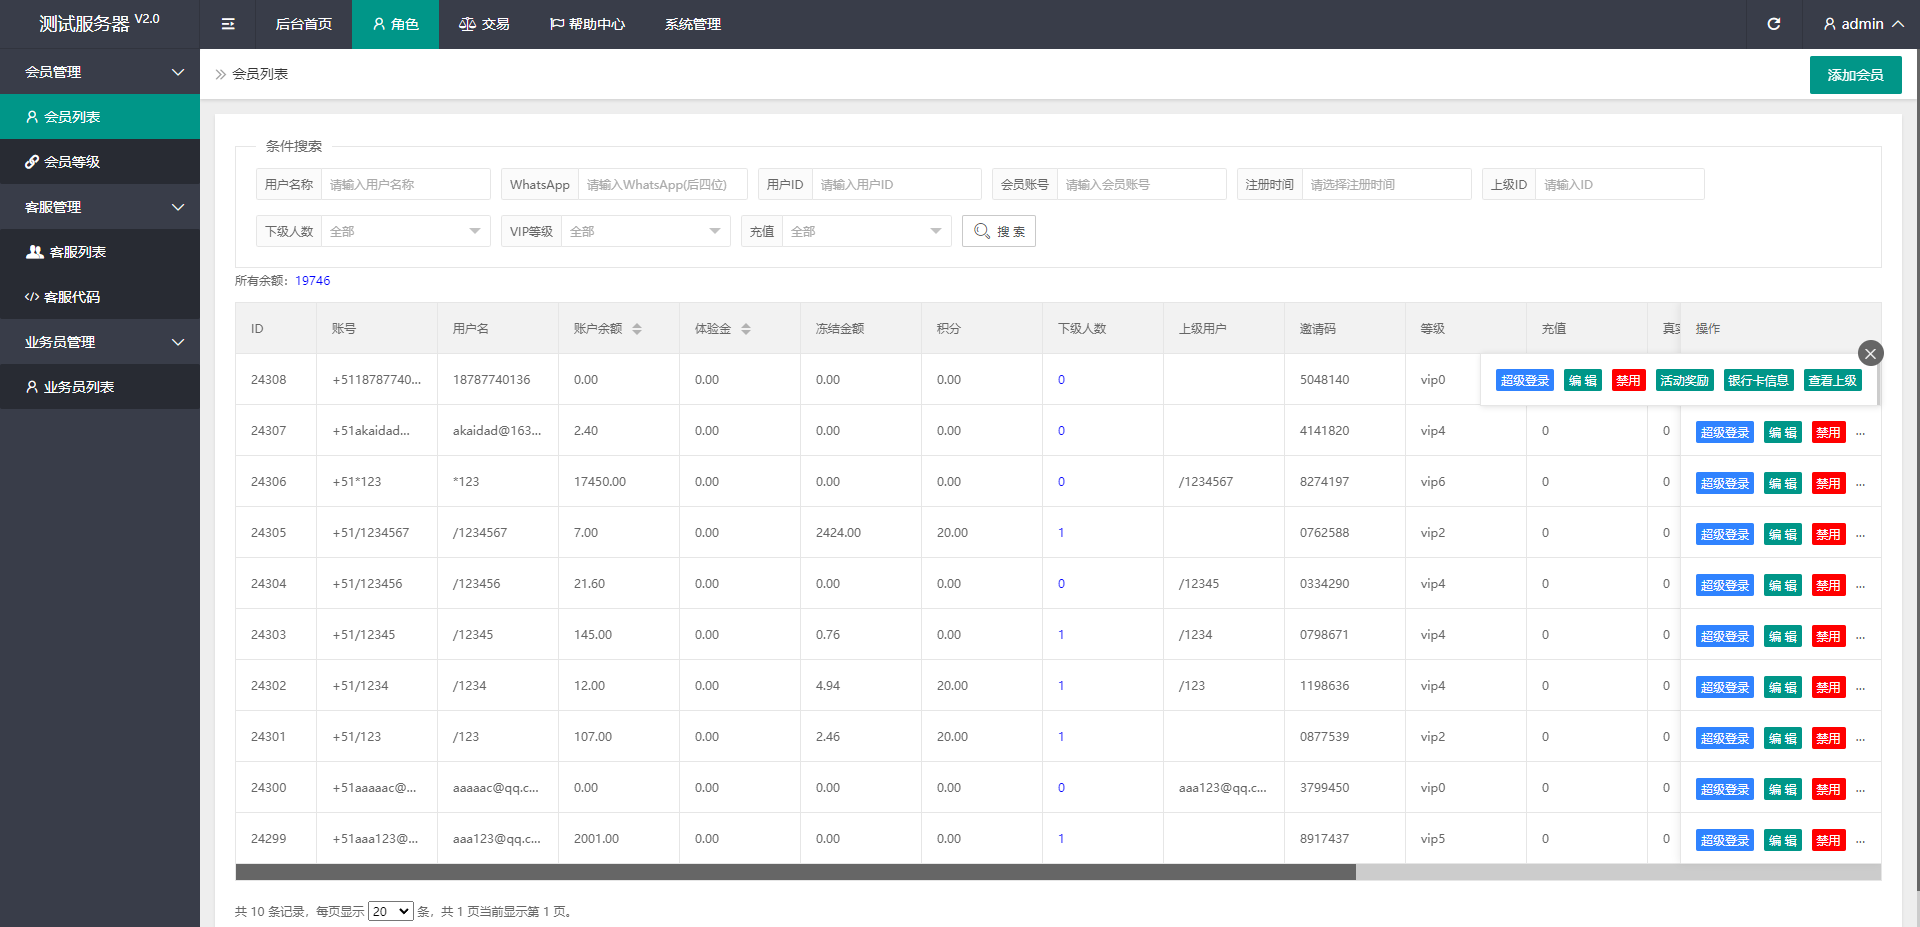Click the refresh icon in top bar
Screen dimensions: 1920x927
click(1773, 24)
